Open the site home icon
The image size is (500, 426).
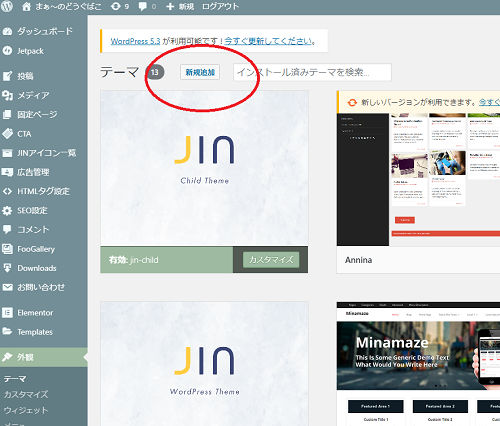[x=26, y=6]
